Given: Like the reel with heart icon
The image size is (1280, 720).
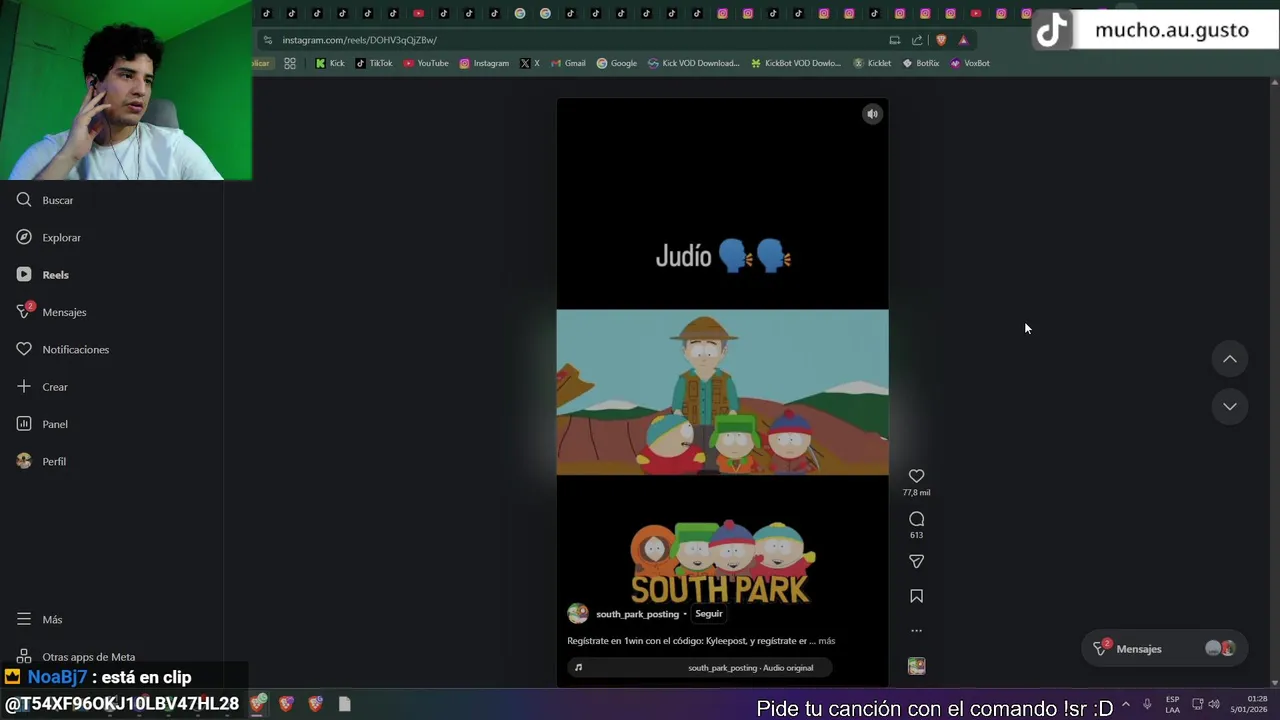Looking at the screenshot, I should [x=916, y=476].
